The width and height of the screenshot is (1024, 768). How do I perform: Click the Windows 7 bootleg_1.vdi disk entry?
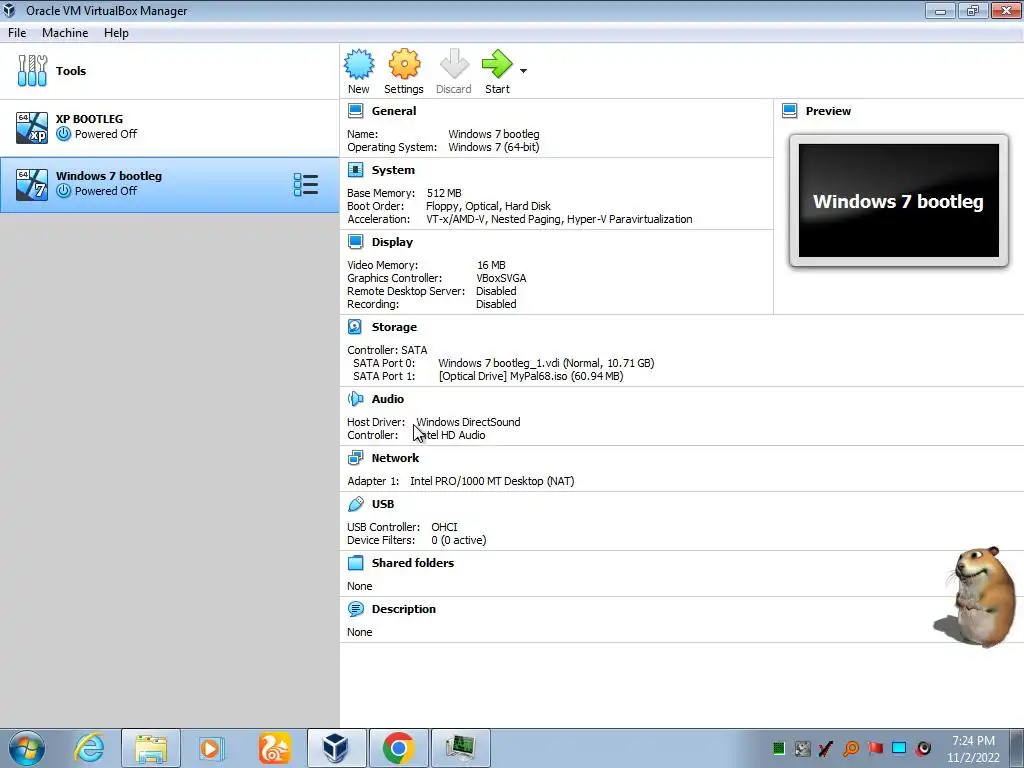[546, 363]
